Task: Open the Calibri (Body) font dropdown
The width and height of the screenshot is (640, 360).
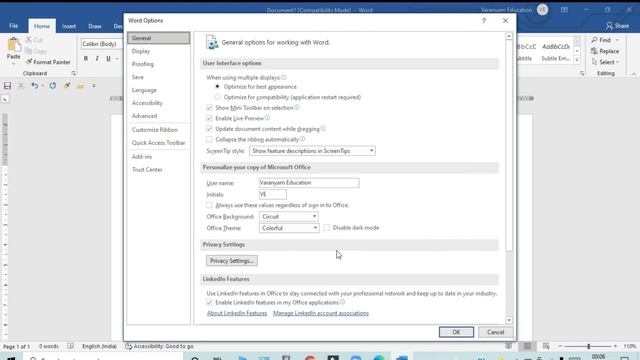Action: click(x=102, y=44)
